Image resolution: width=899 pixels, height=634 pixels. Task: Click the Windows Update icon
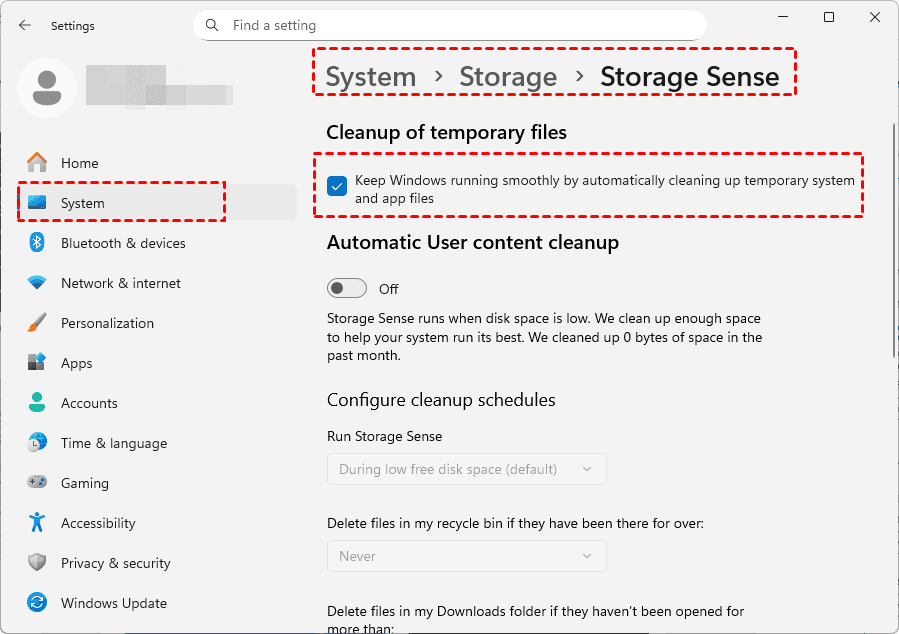[x=37, y=603]
